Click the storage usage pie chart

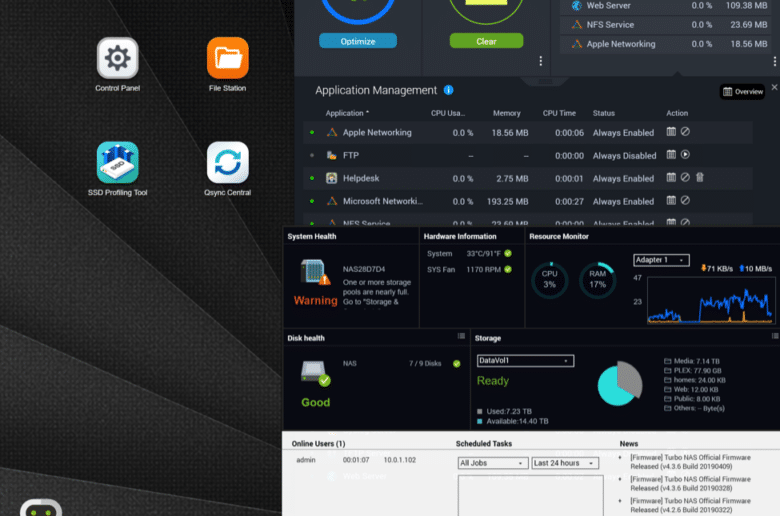620,383
